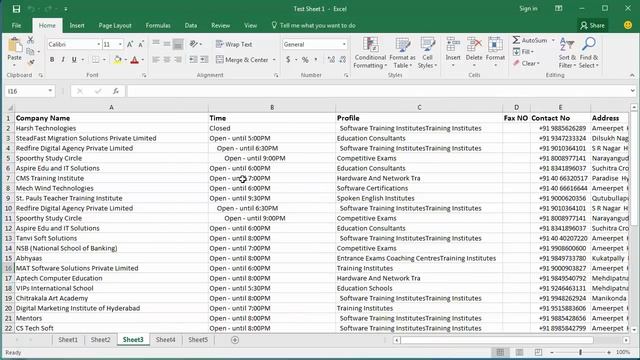Select Bottom Align icon
640x360 pixels.
click(178, 44)
